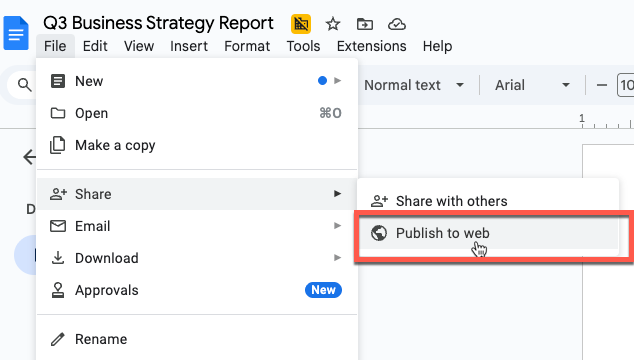Screen dimensions: 634x360
Task: Click the New badge beside Approvals
Action: coord(323,290)
